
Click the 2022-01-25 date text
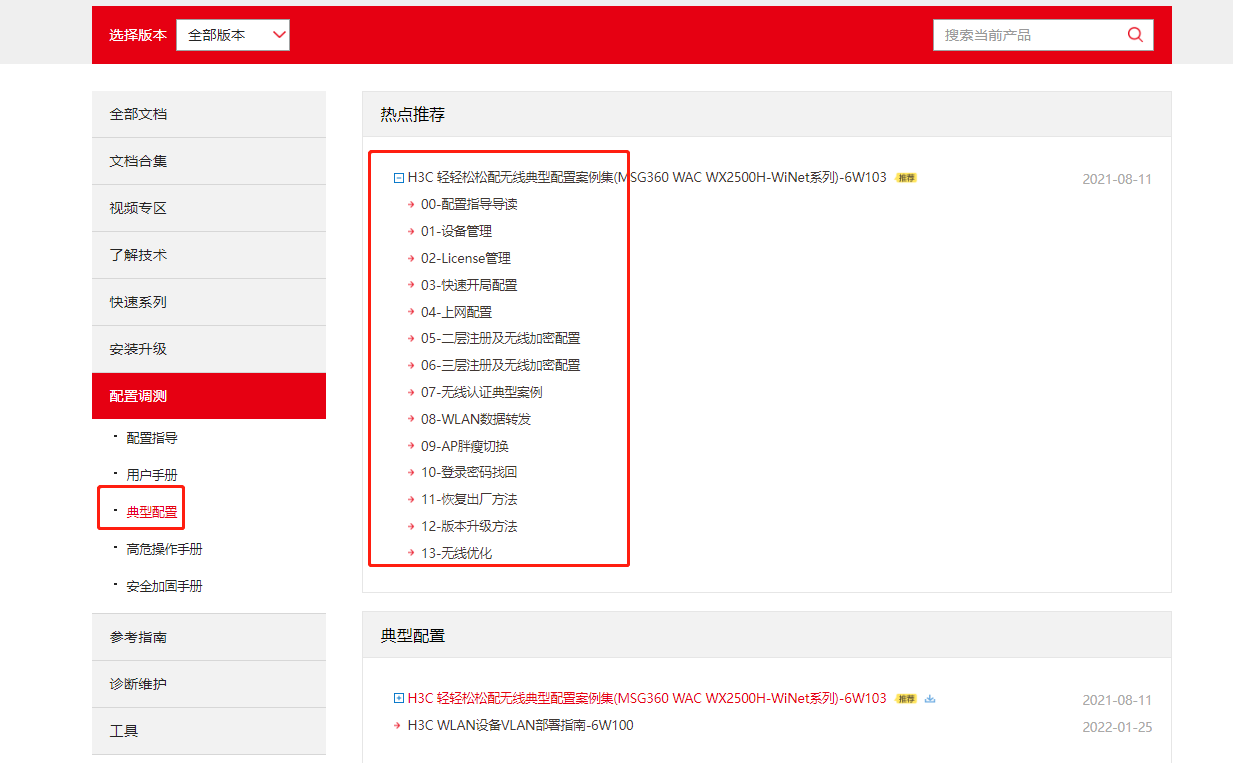point(1117,727)
